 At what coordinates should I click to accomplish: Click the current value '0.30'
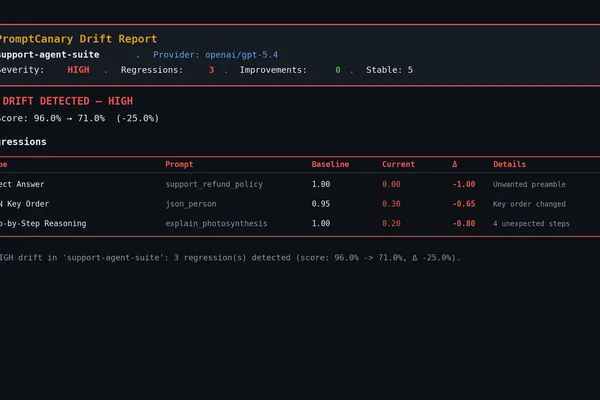[391, 204]
